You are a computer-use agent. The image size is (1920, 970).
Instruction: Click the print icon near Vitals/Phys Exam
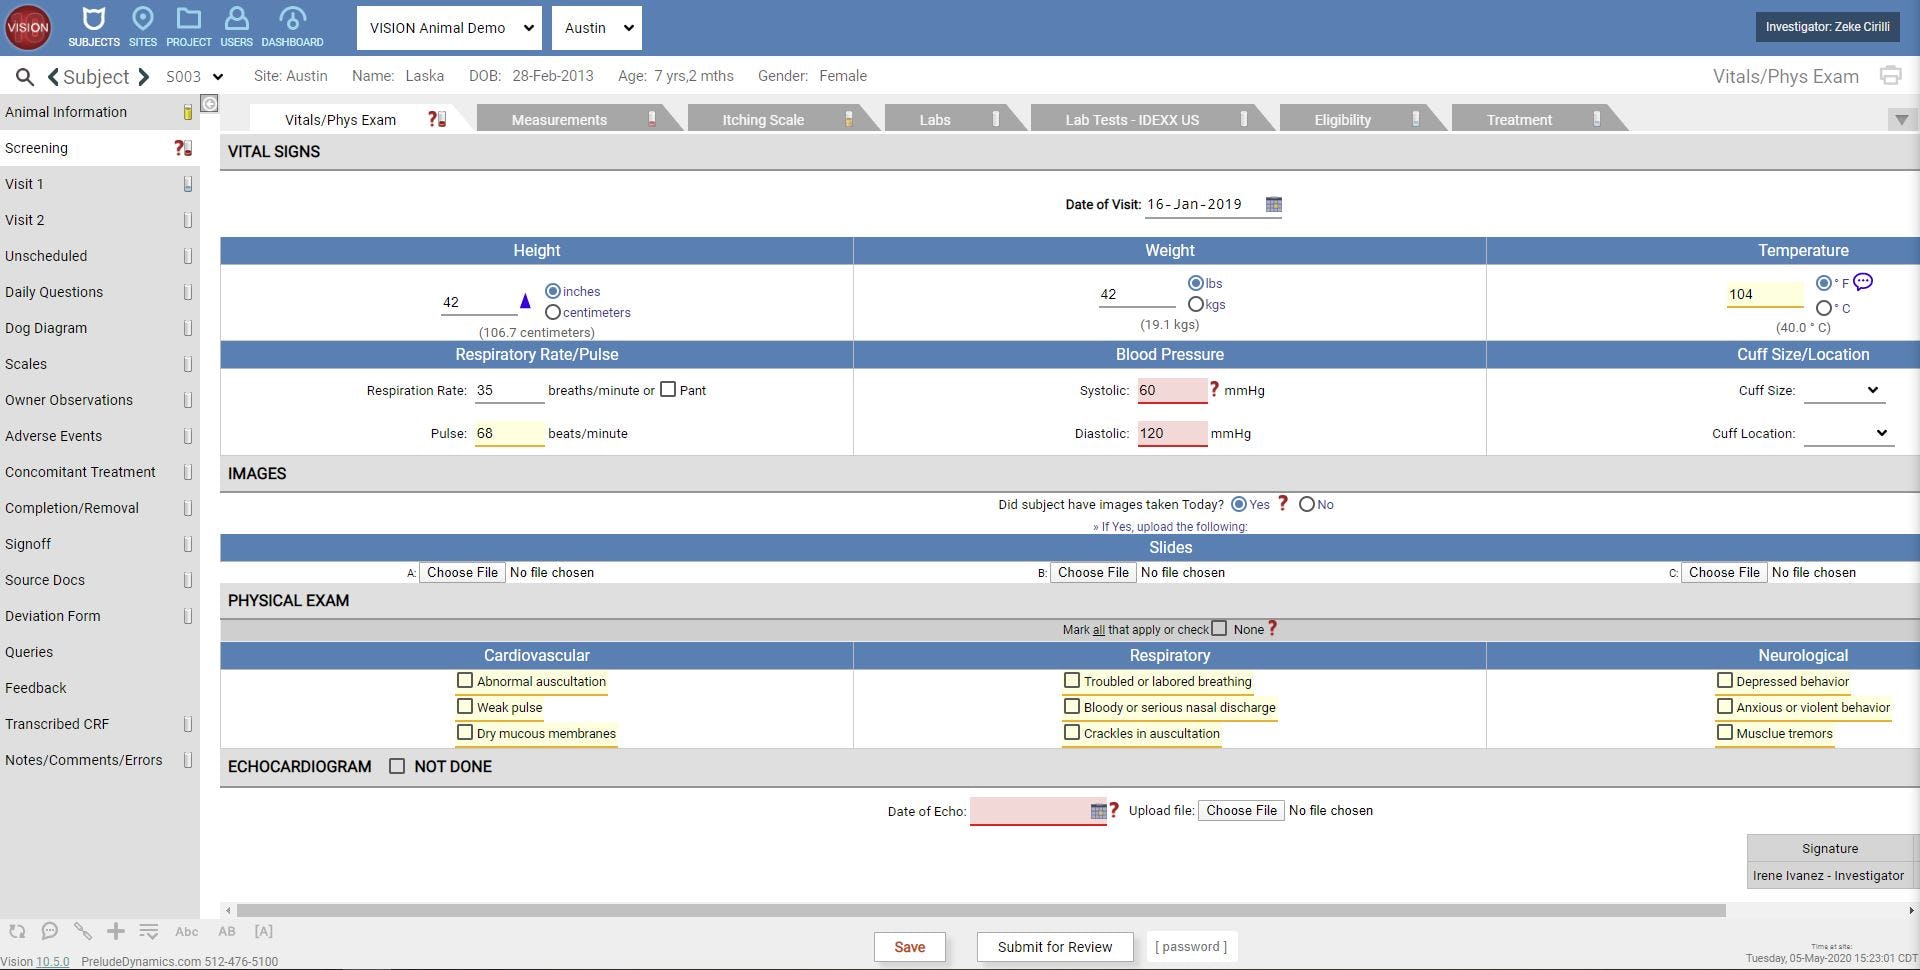[1890, 75]
